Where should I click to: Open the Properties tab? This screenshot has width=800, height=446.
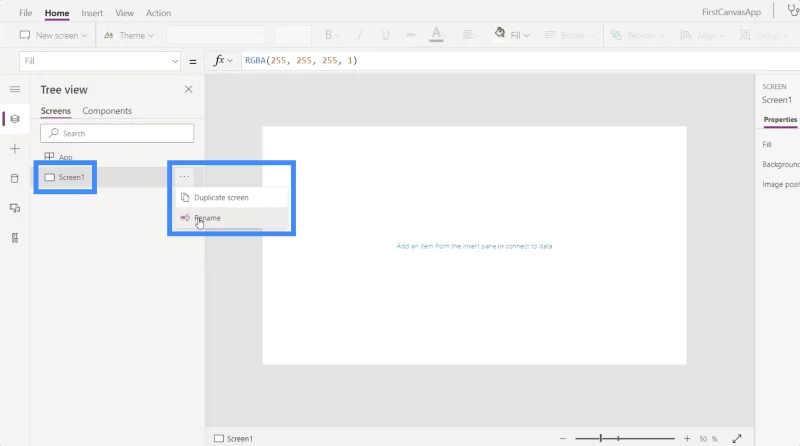coord(780,119)
